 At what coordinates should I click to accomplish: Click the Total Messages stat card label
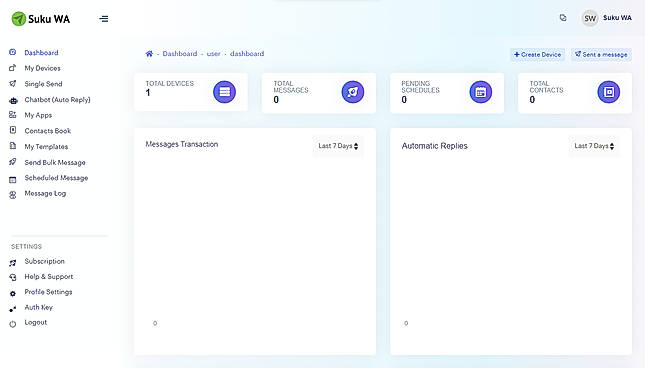coord(291,87)
